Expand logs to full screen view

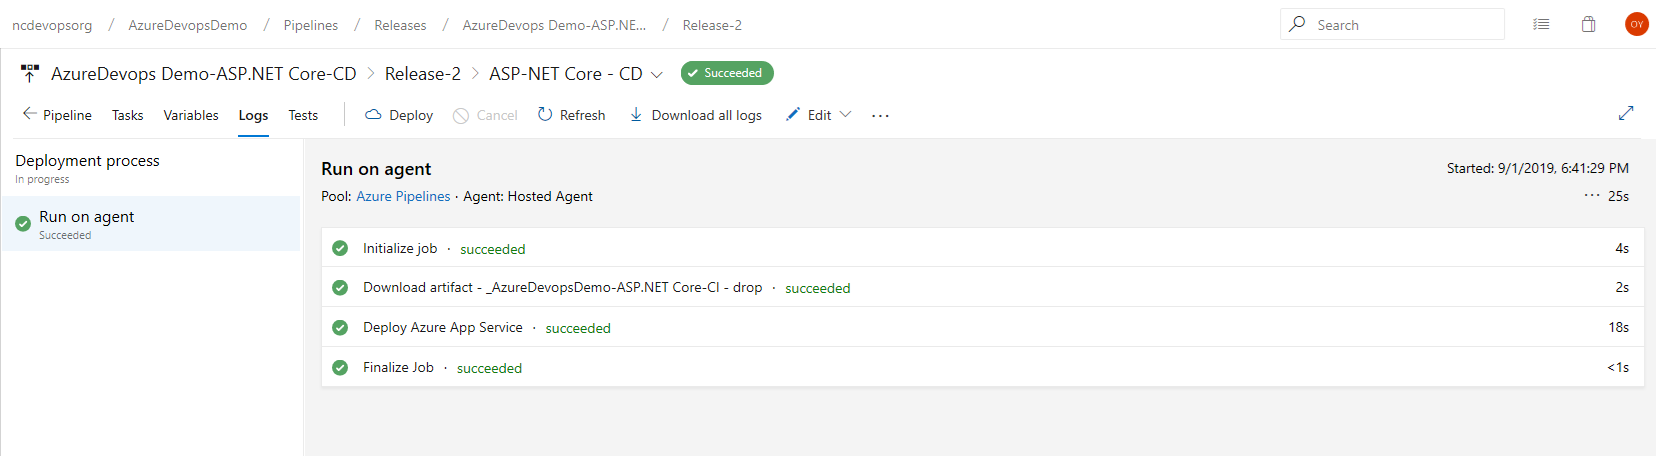click(x=1626, y=113)
